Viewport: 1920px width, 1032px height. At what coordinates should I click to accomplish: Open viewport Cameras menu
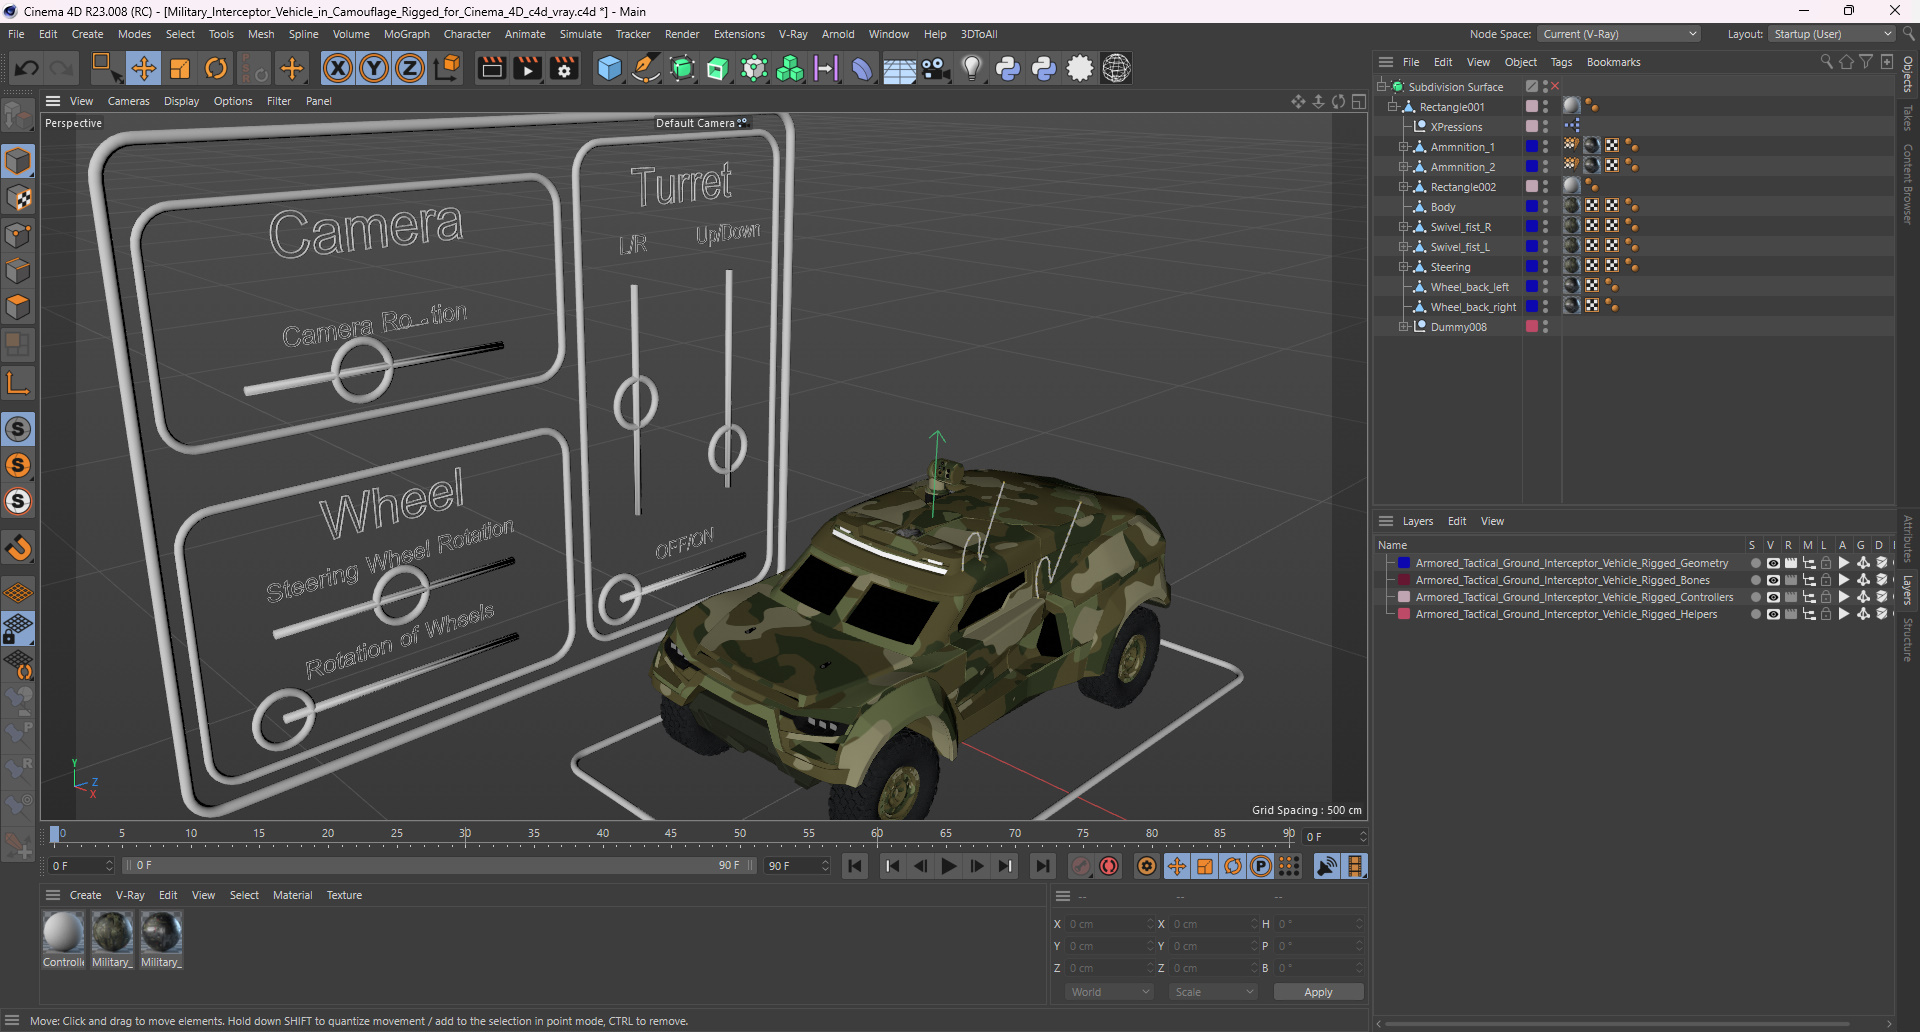click(128, 101)
